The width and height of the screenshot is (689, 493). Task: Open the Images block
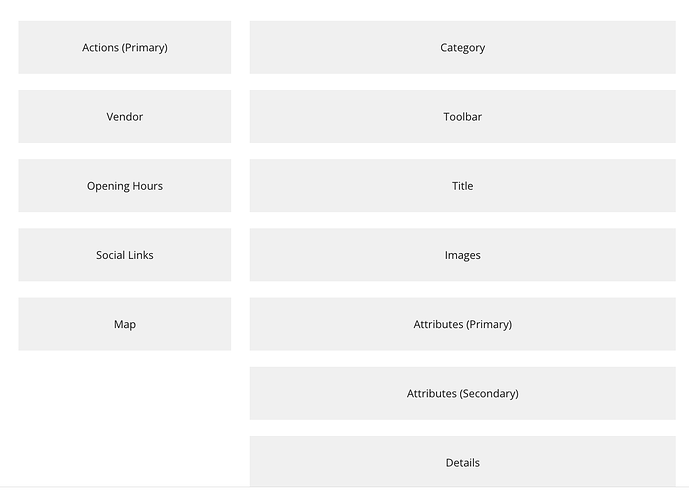pos(463,255)
